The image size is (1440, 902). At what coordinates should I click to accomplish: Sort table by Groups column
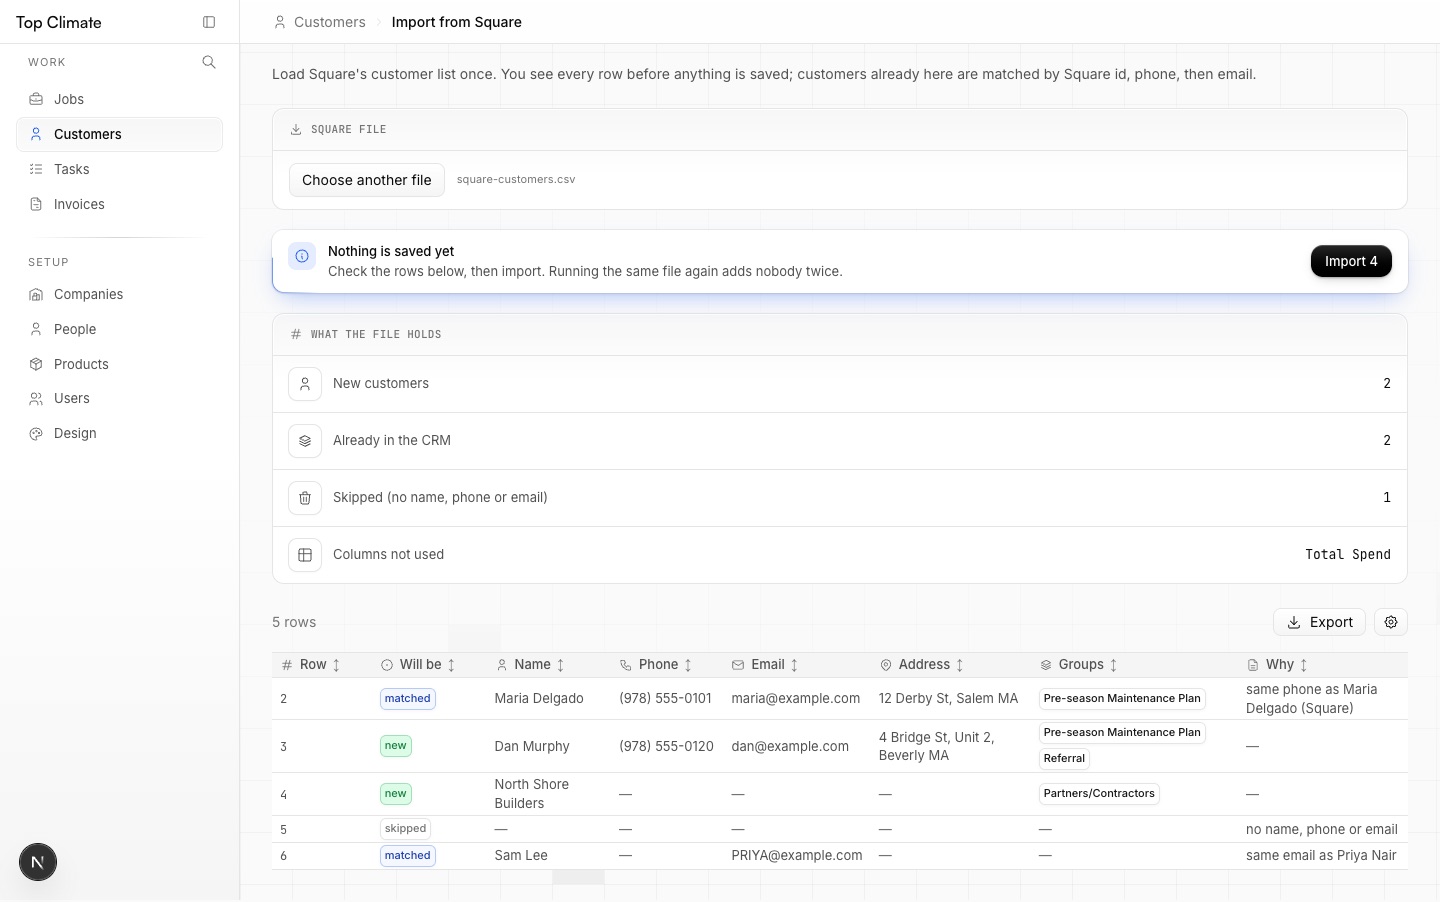(x=1079, y=665)
